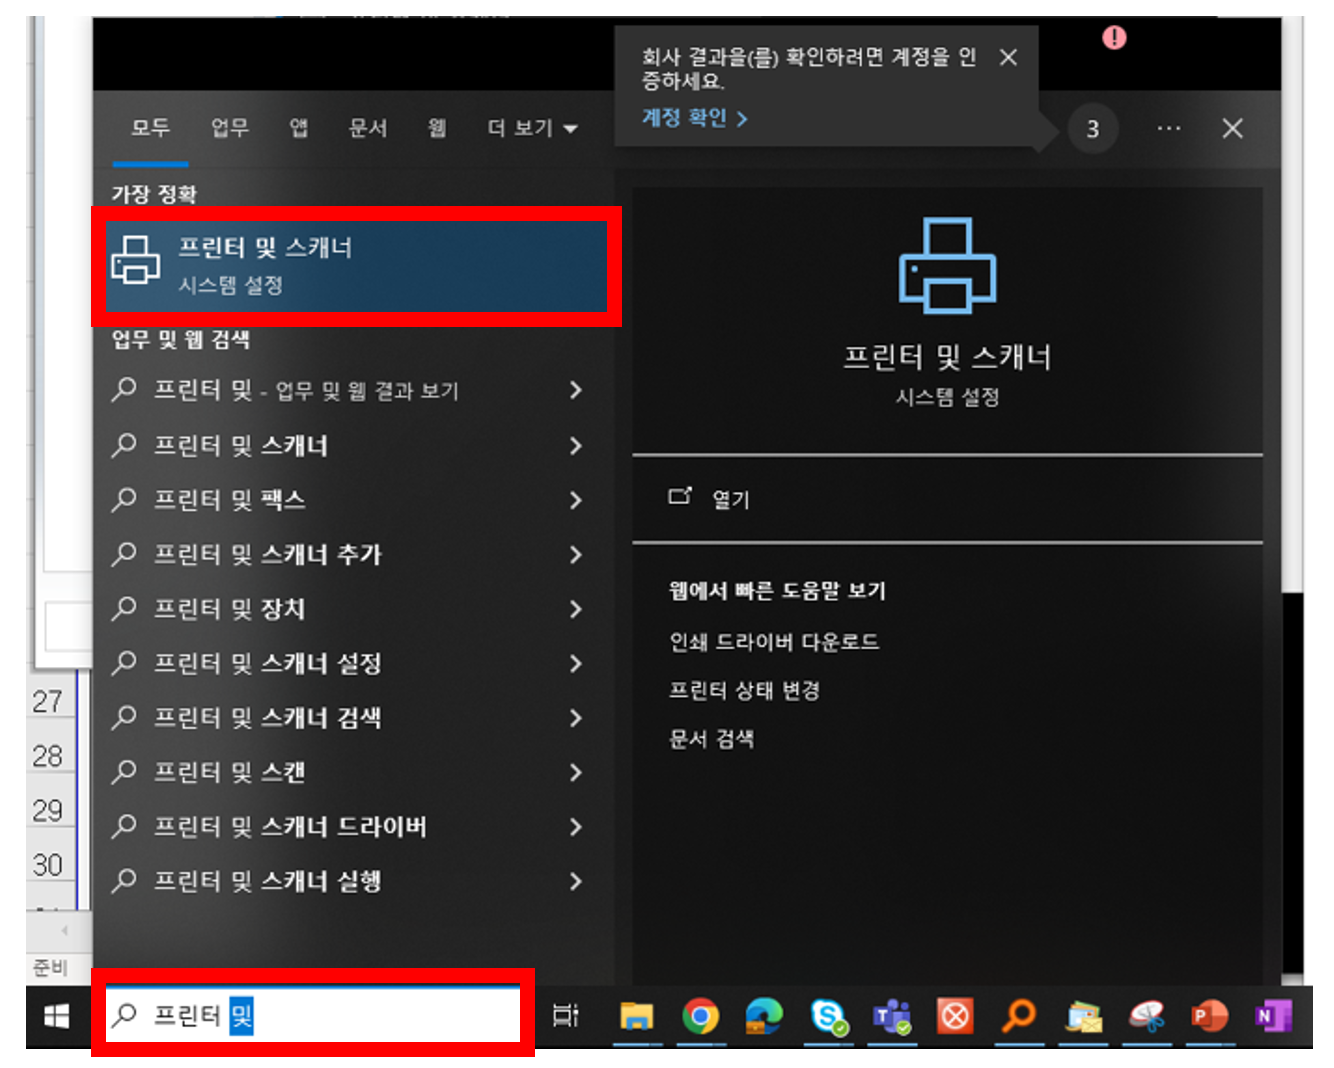Select the 프린터 및 팩스 search suggestion
Viewport: 1334px width, 1068px height.
pyautogui.click(x=229, y=499)
